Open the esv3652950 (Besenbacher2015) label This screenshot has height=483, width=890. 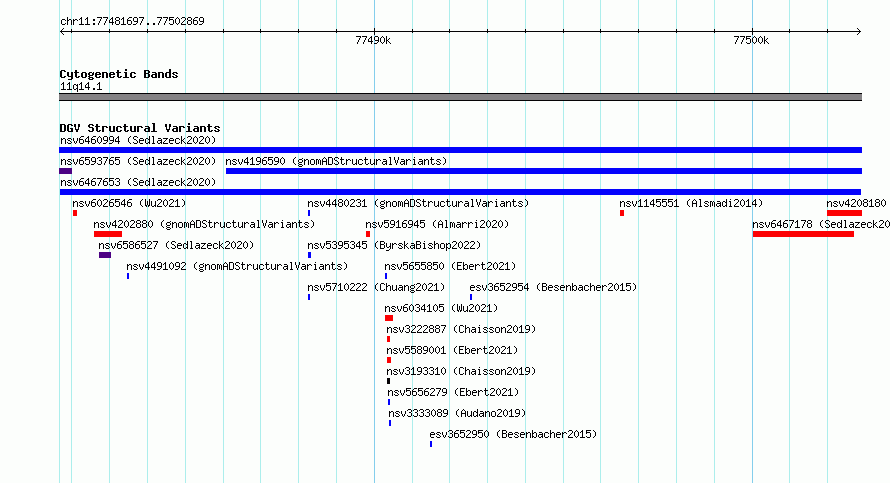tap(513, 434)
